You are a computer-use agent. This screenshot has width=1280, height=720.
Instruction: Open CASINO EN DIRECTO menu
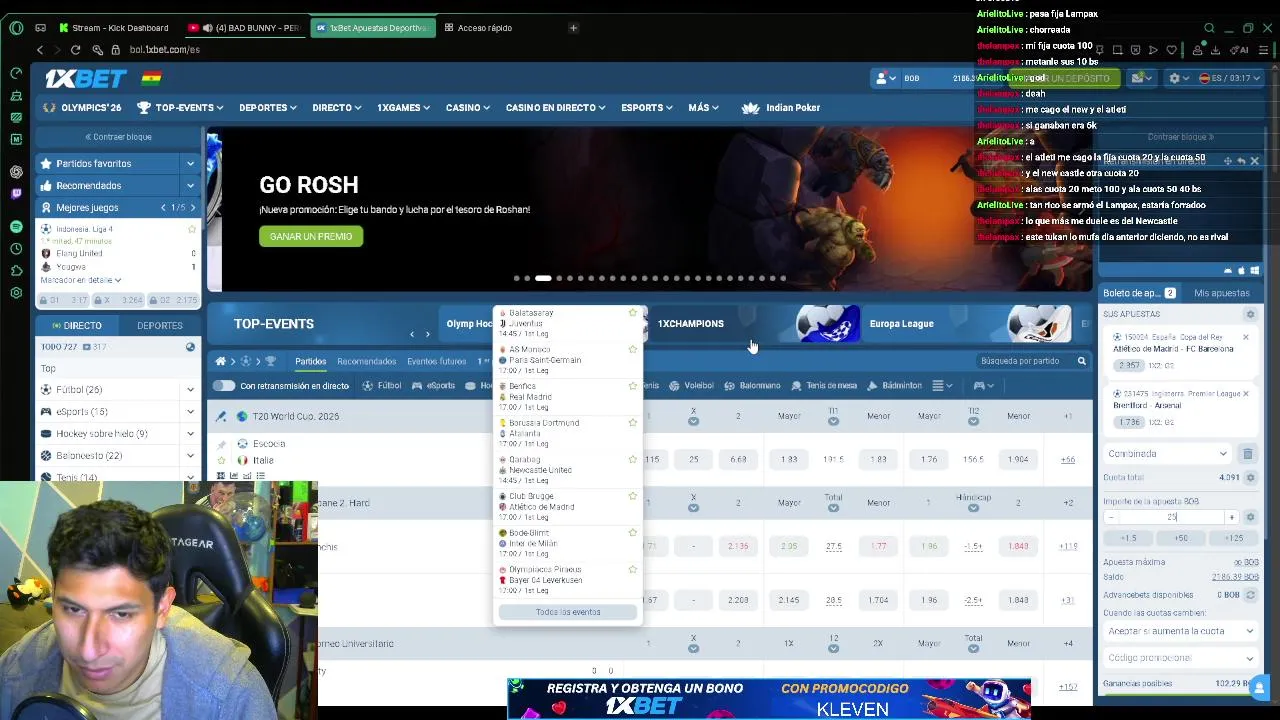coord(555,108)
